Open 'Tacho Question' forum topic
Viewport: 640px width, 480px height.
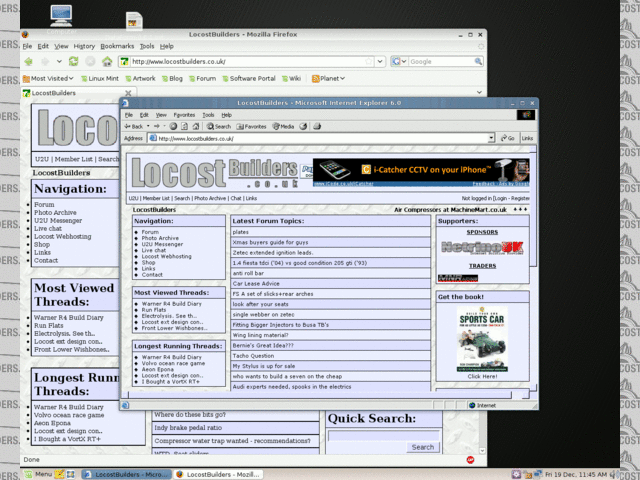[253, 356]
